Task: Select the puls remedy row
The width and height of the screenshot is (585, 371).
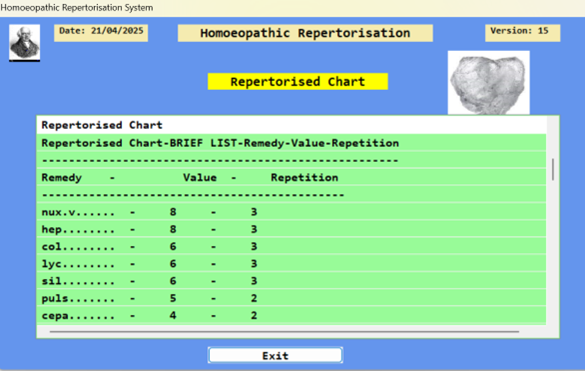Action: pos(291,298)
